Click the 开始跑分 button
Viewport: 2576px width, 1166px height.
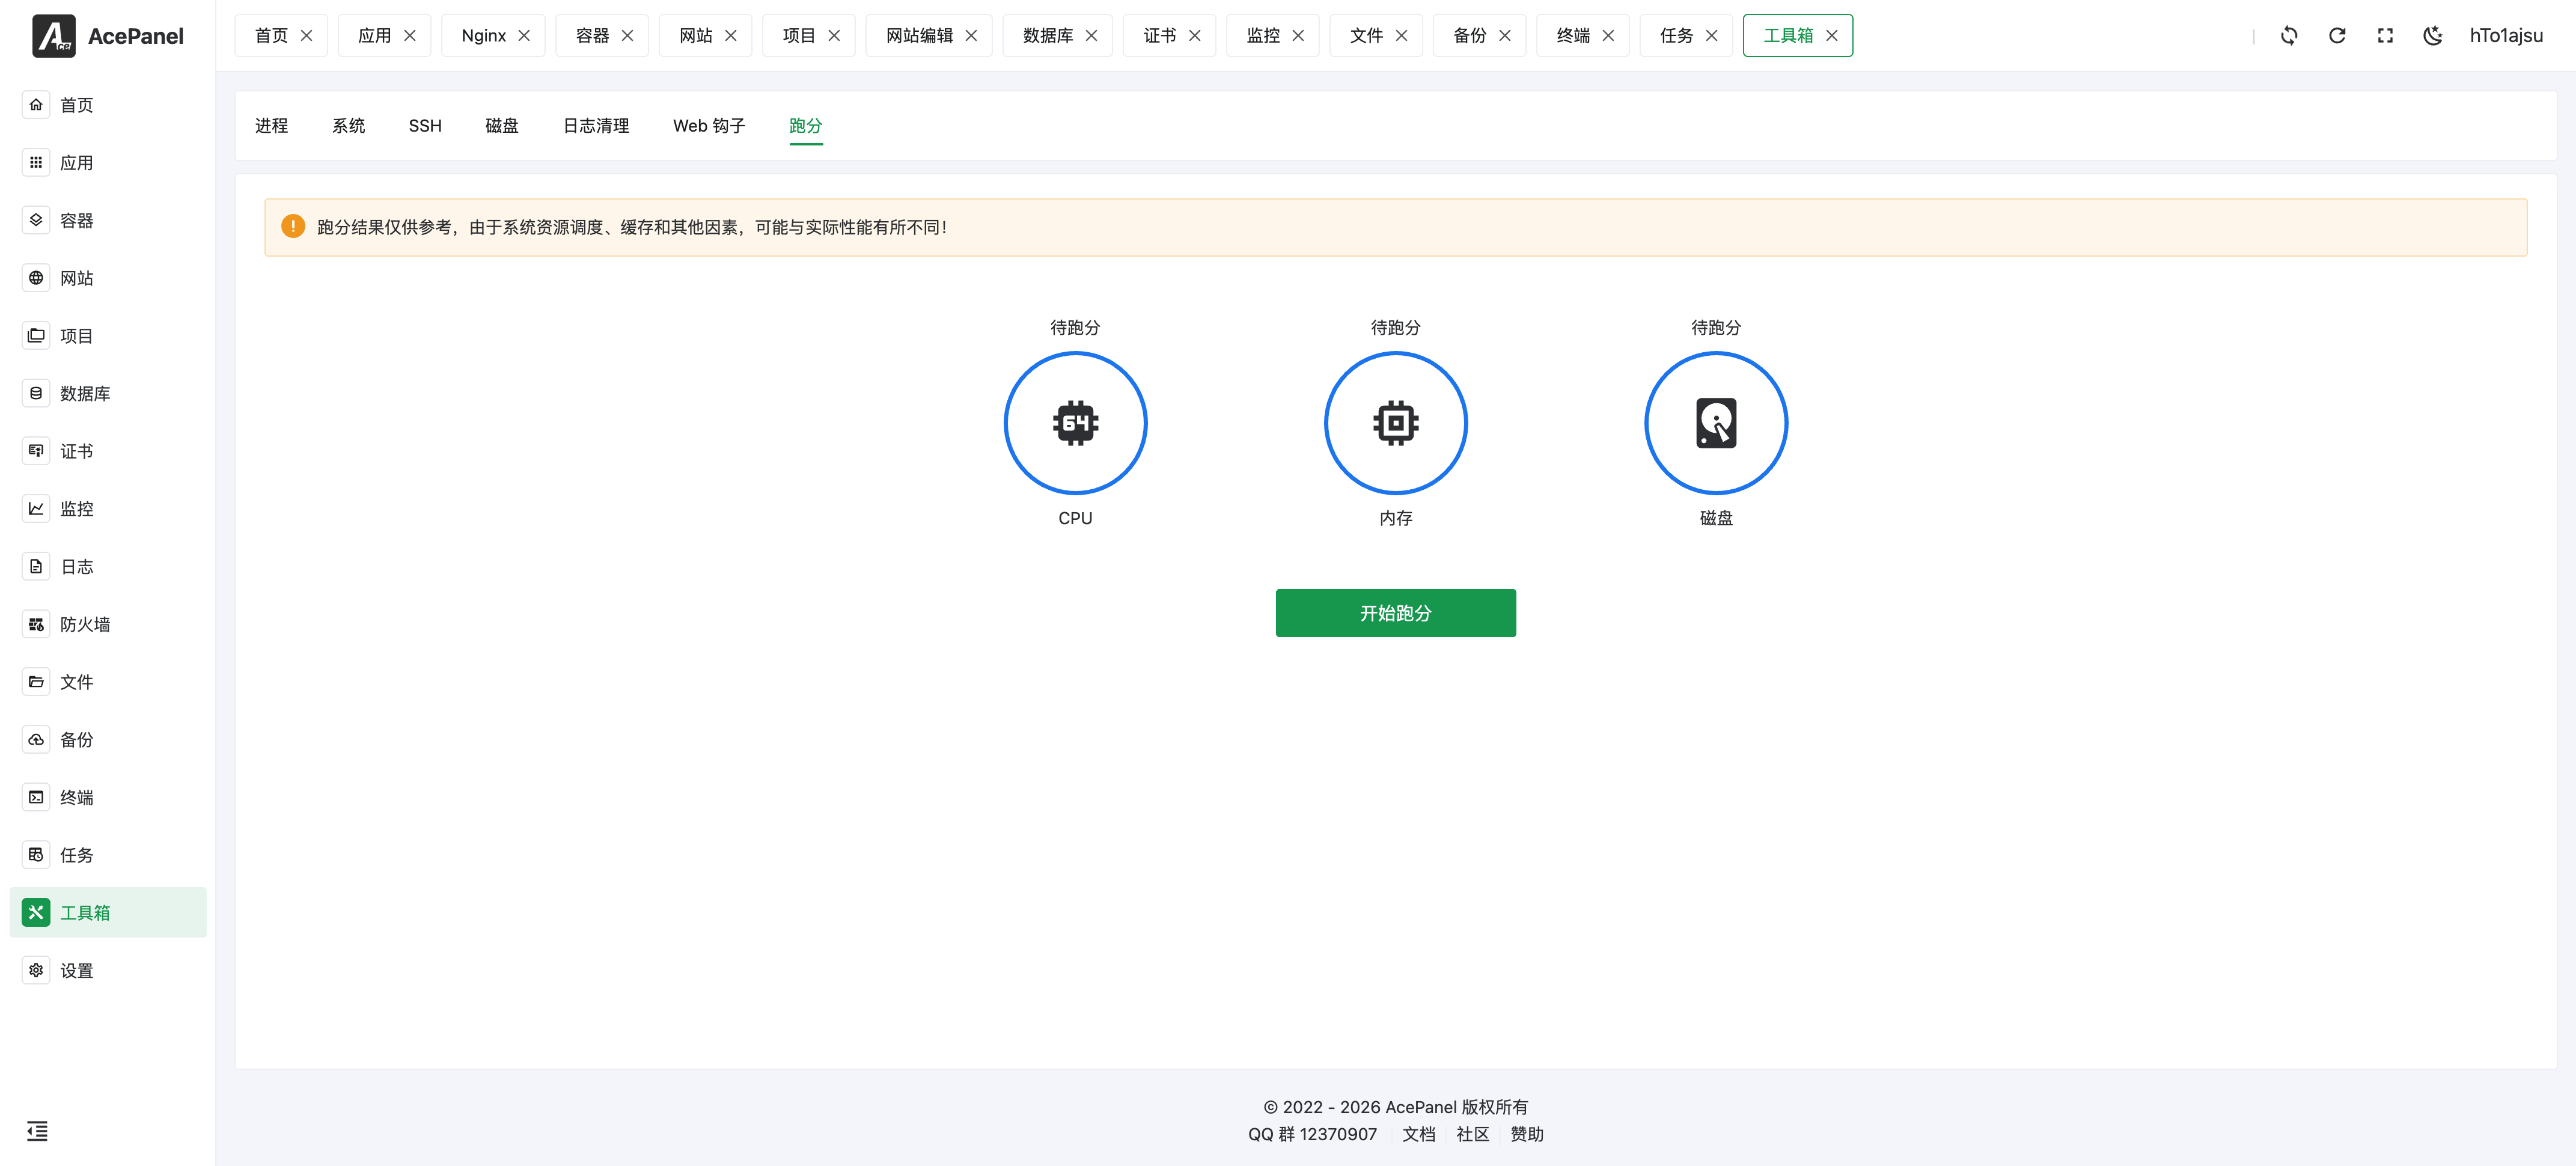pos(1395,612)
